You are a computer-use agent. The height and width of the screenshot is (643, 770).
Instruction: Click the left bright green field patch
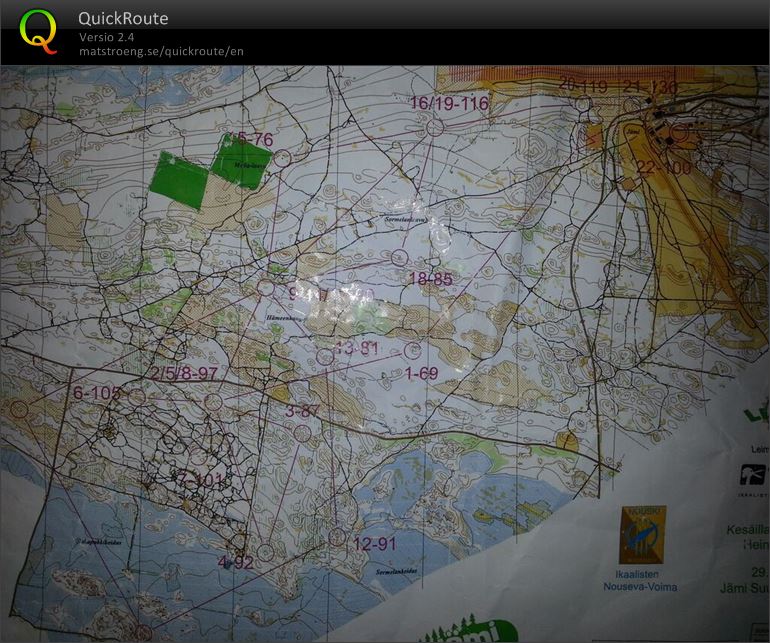(180, 178)
